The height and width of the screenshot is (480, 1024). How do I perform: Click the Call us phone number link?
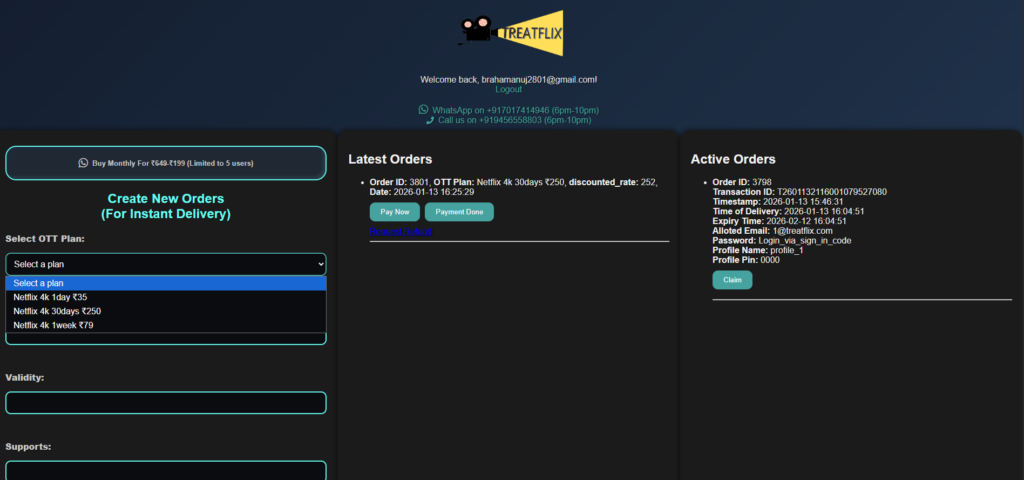tap(518, 120)
